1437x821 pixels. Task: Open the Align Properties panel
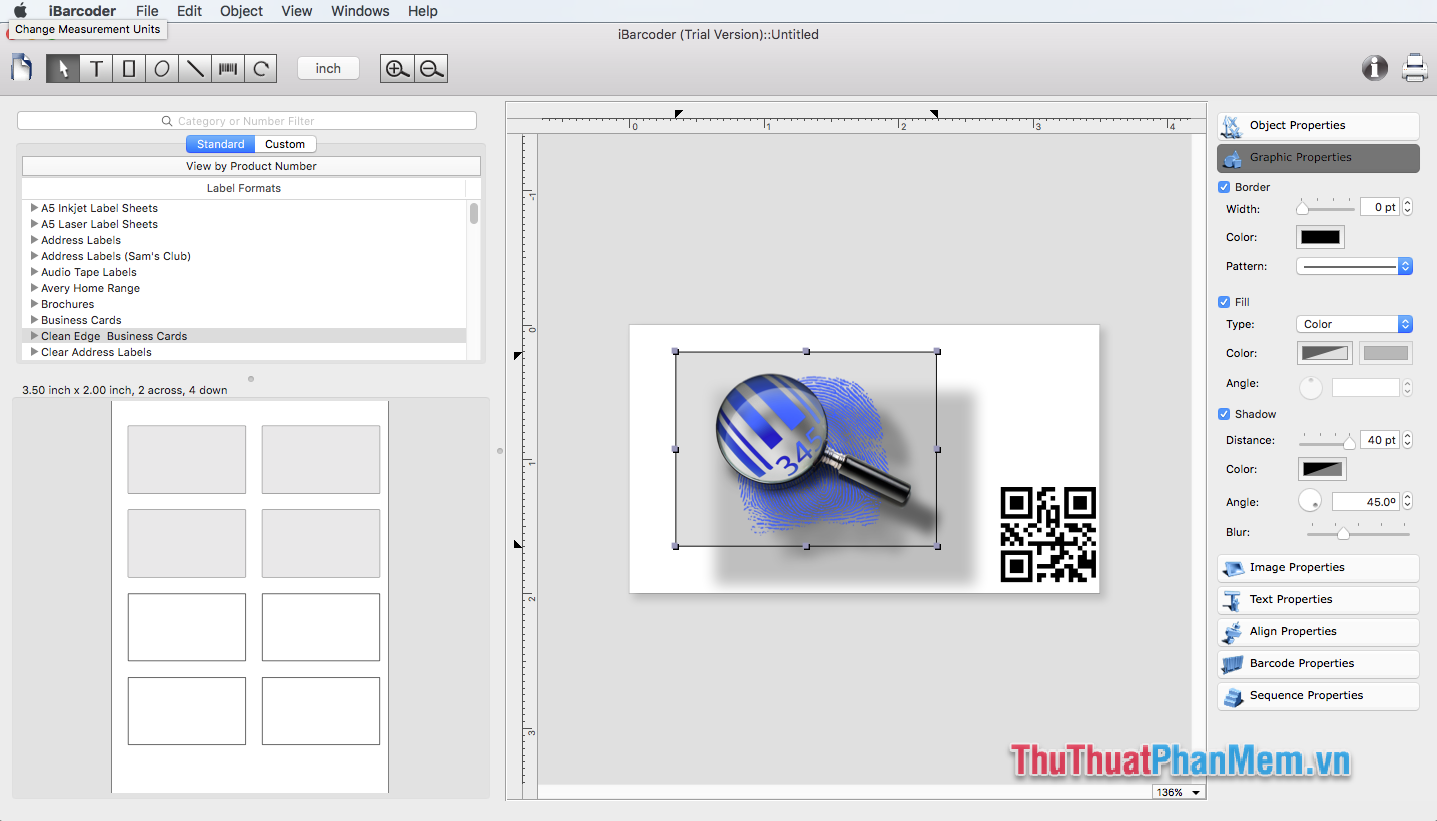coord(1317,631)
